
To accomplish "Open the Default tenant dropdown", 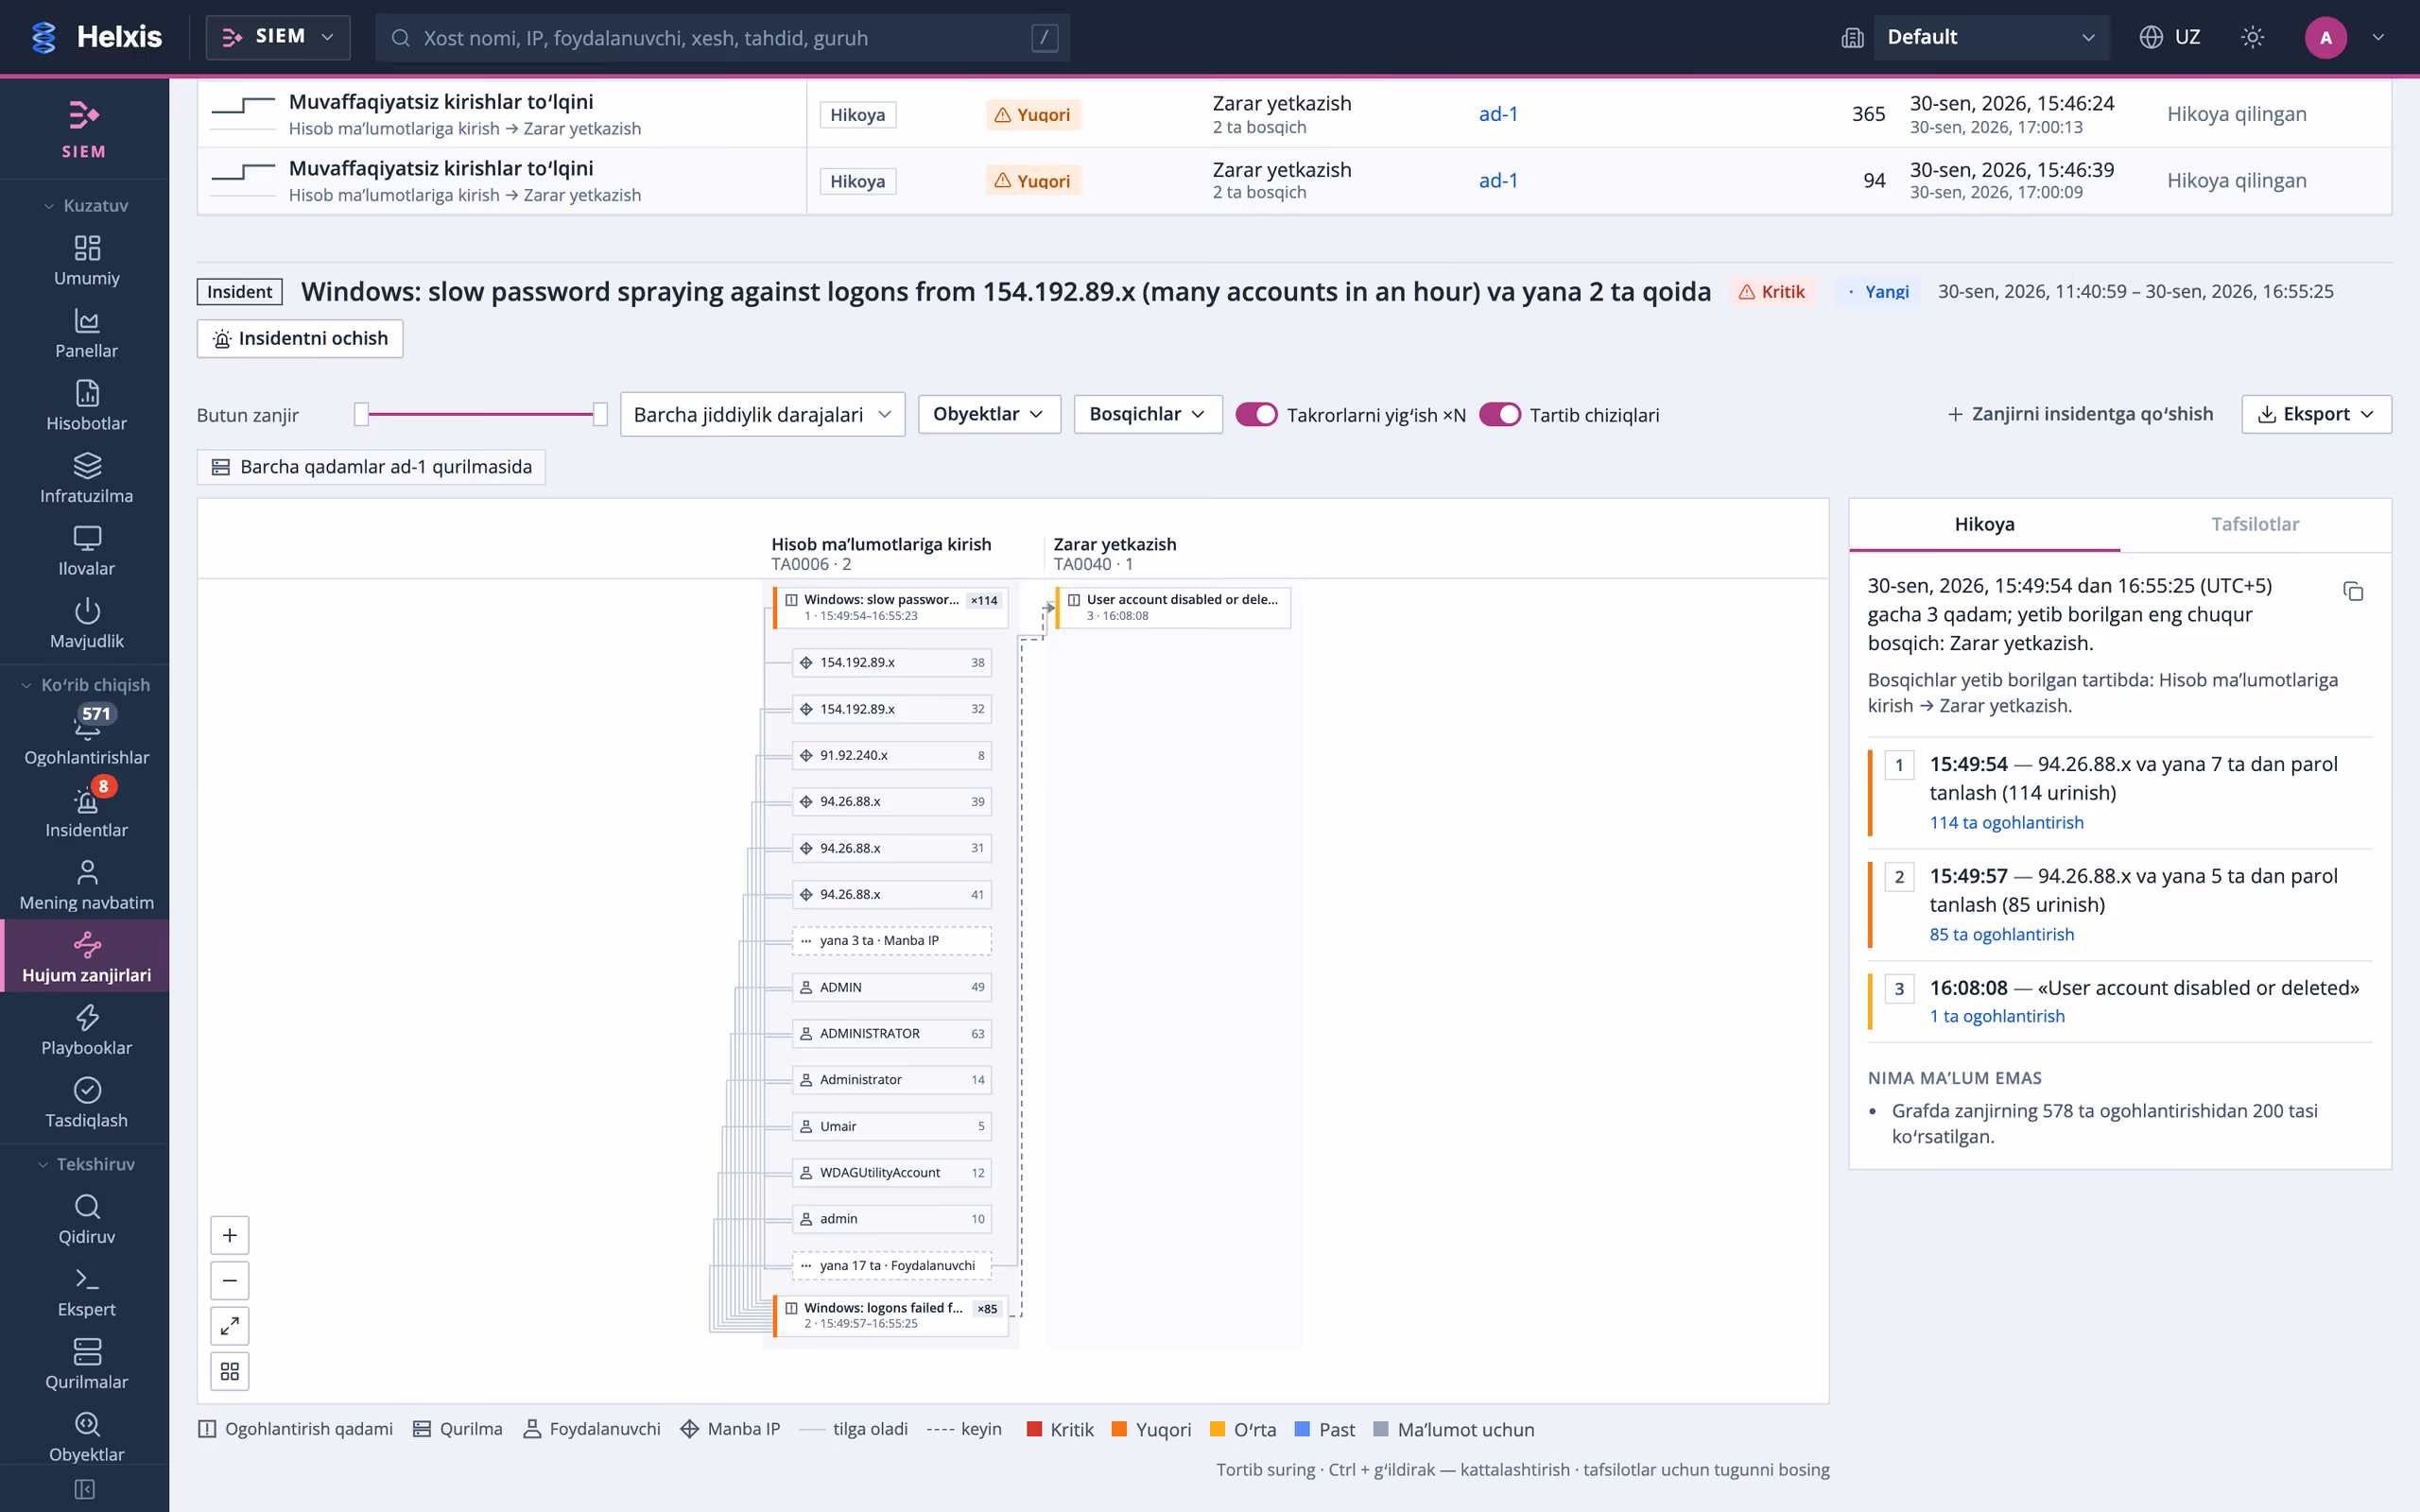I will point(1990,37).
